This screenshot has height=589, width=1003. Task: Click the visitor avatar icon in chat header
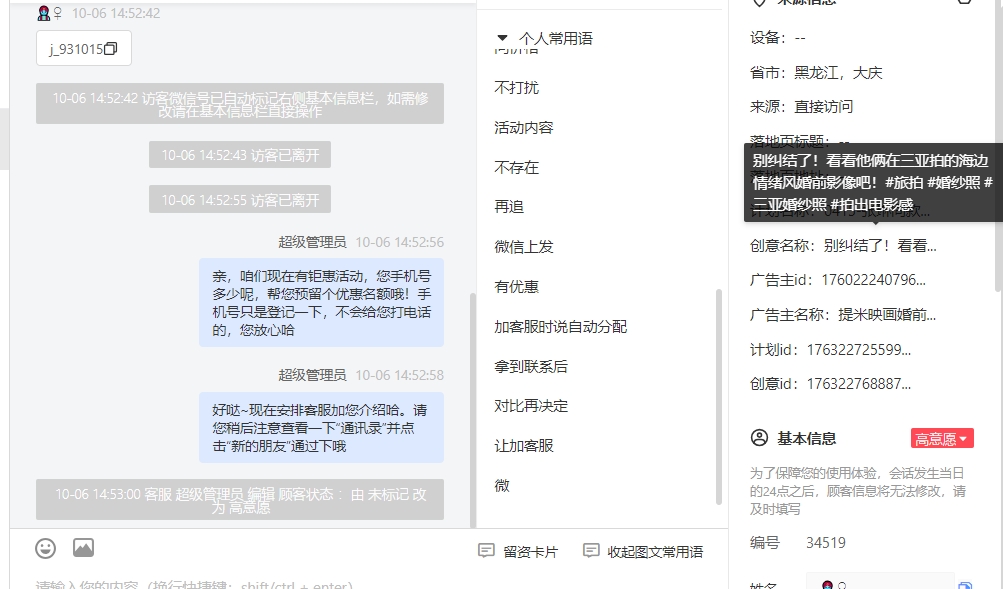click(x=43, y=13)
